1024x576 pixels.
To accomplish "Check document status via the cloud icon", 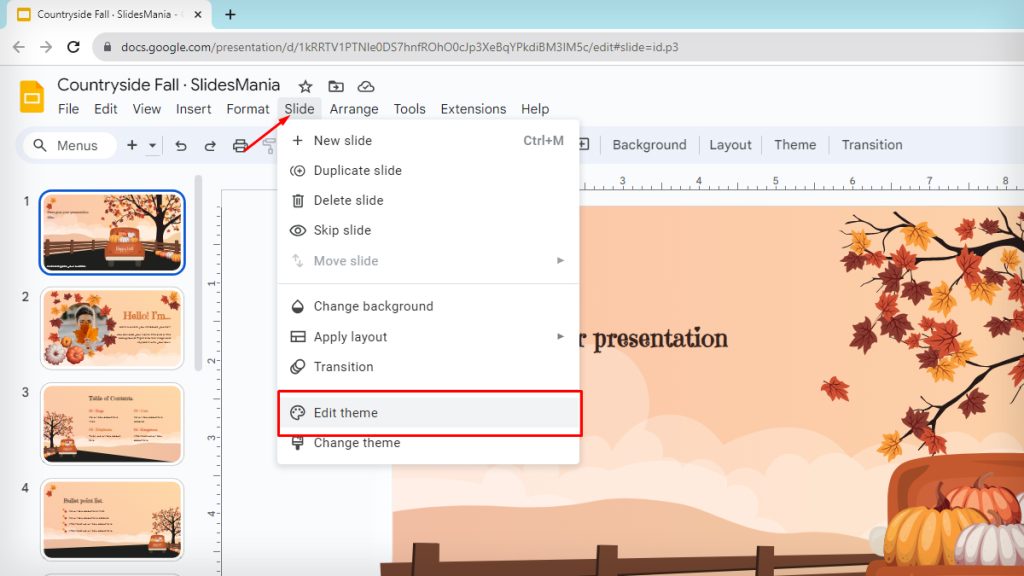I will [x=365, y=86].
